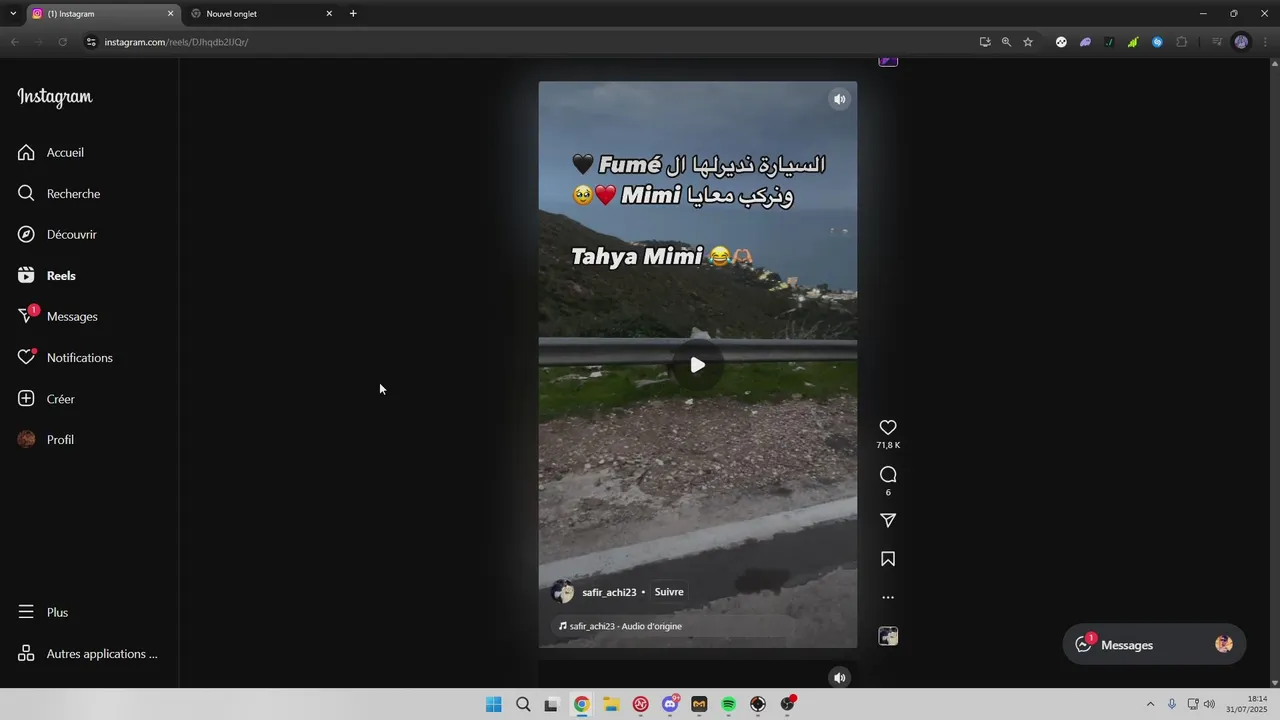Open the Windows Start menu

point(493,704)
